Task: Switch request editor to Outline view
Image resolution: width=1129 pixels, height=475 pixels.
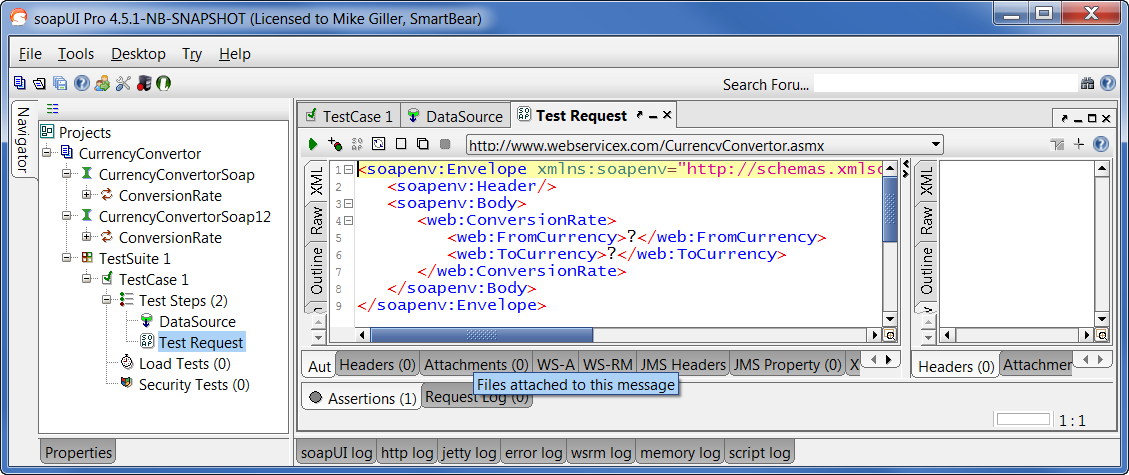Action: click(x=317, y=271)
